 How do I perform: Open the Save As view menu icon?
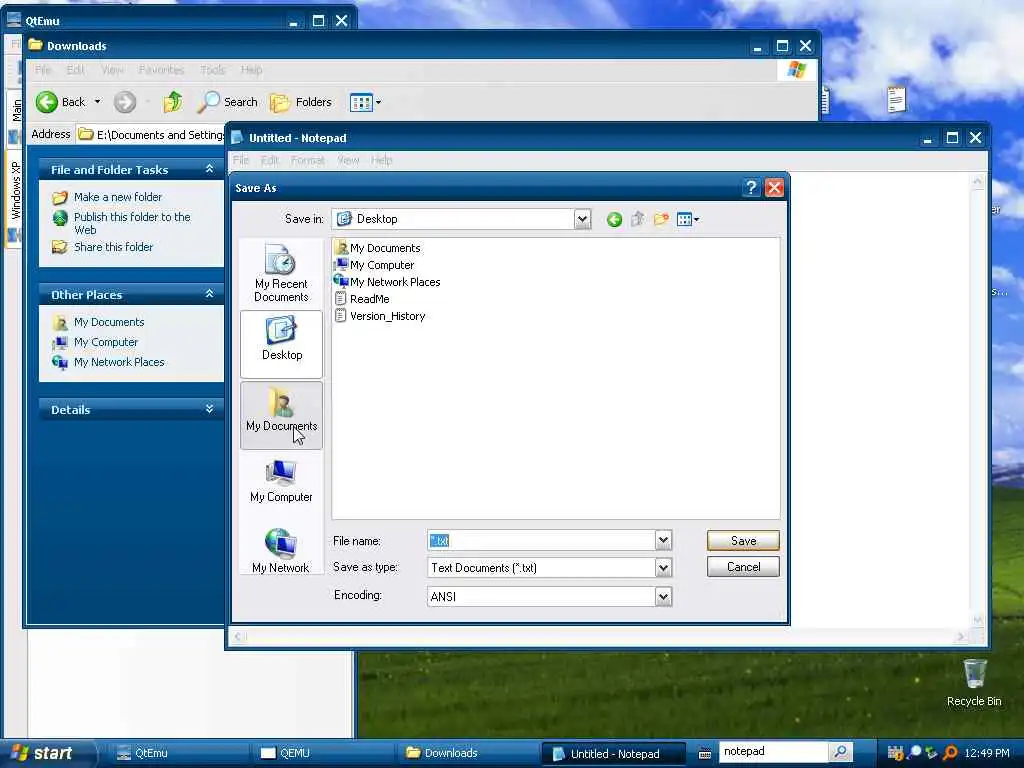[688, 219]
